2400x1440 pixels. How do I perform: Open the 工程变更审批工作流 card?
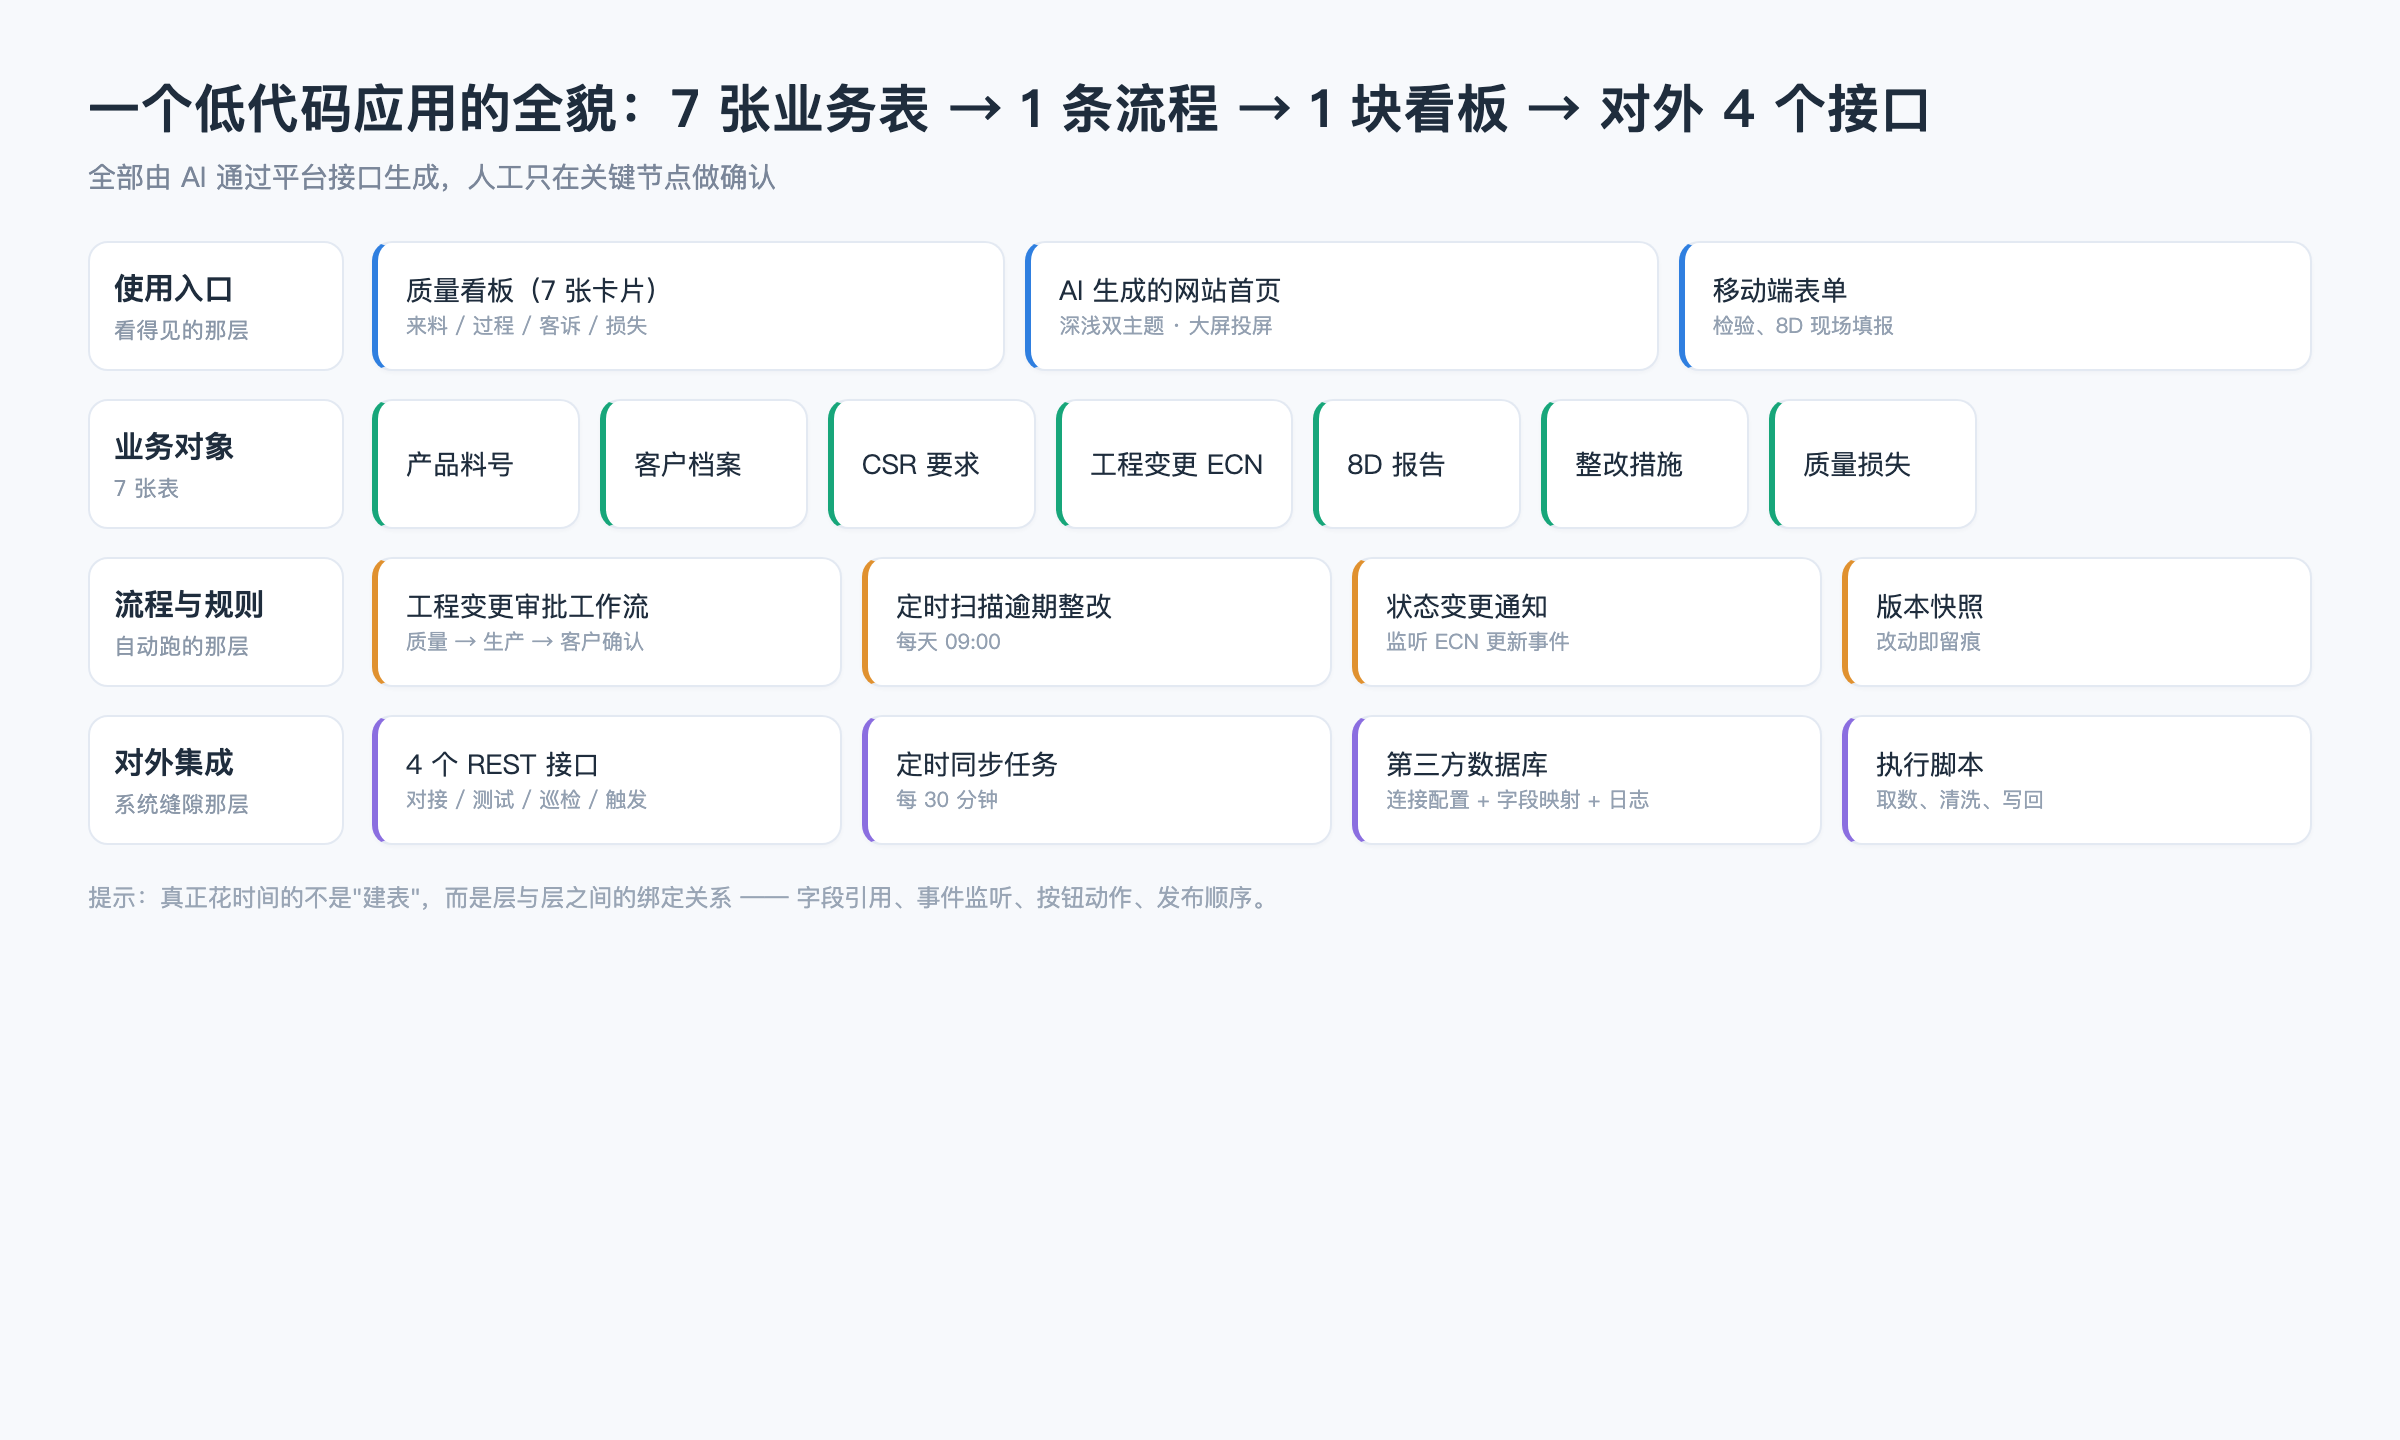pos(606,622)
